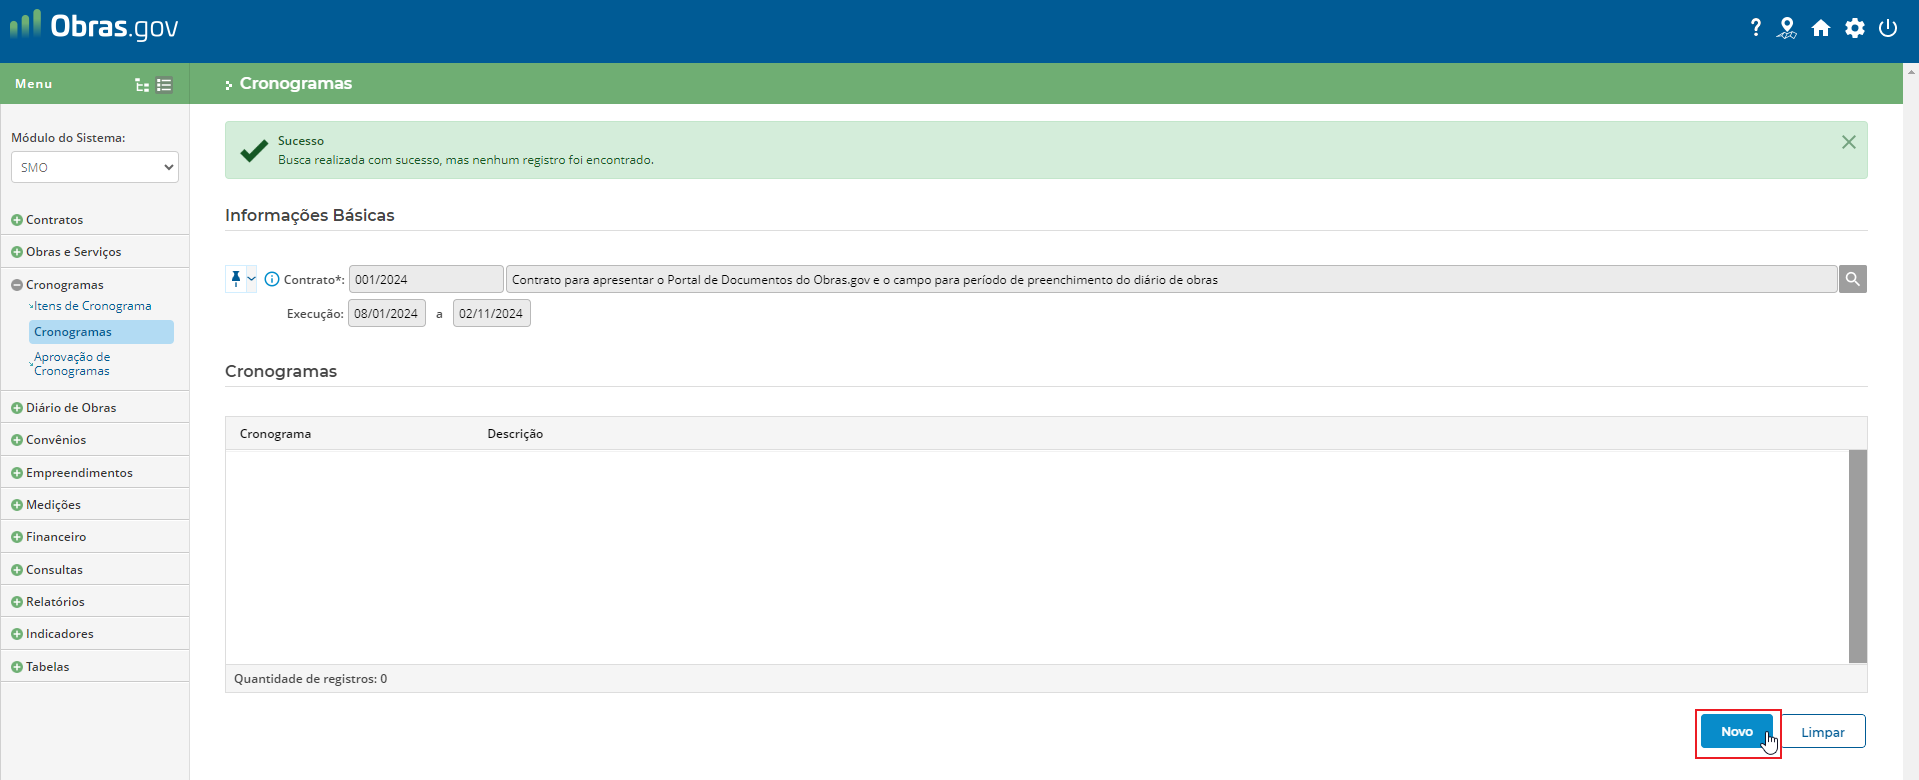The width and height of the screenshot is (1919, 780).
Task: Click the pin icon beside Contrato
Action: click(236, 279)
